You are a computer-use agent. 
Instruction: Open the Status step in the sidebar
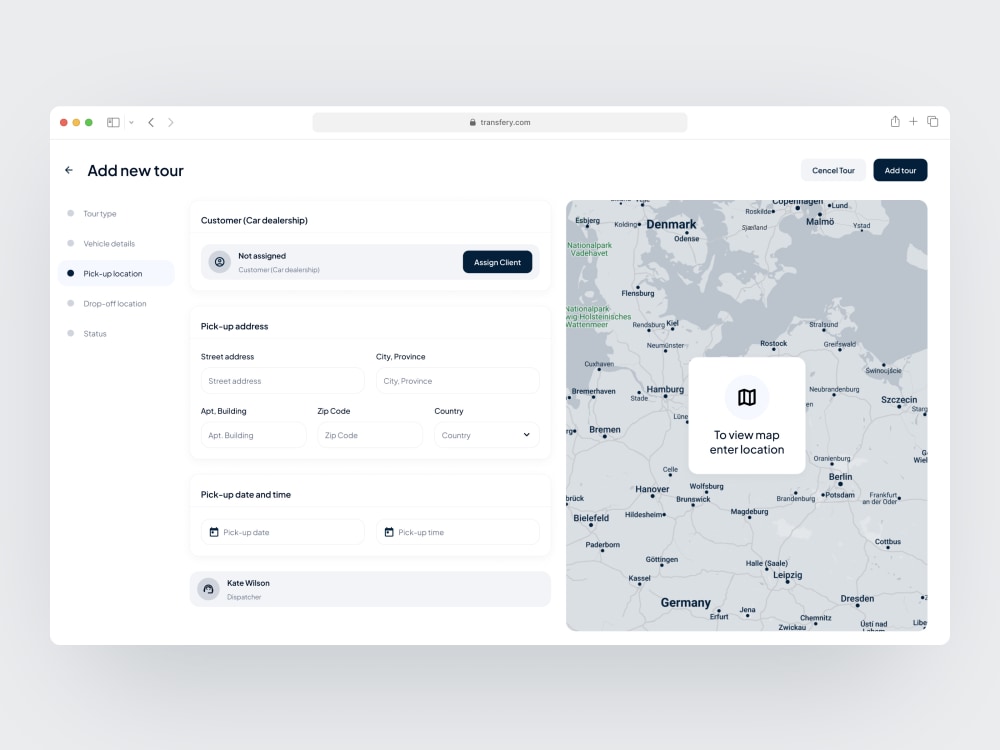click(x=69, y=333)
